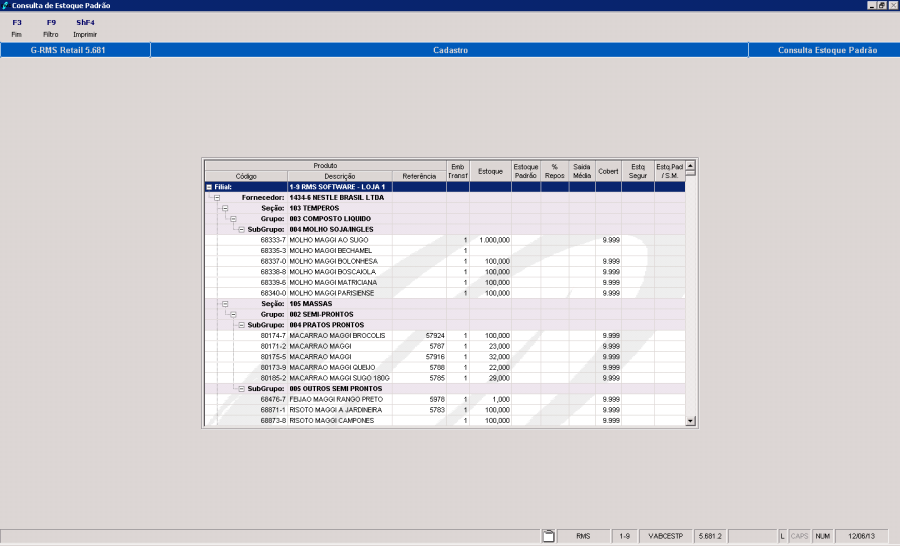Click code 80171-2 cell
This screenshot has width=900, height=546.
[273, 346]
